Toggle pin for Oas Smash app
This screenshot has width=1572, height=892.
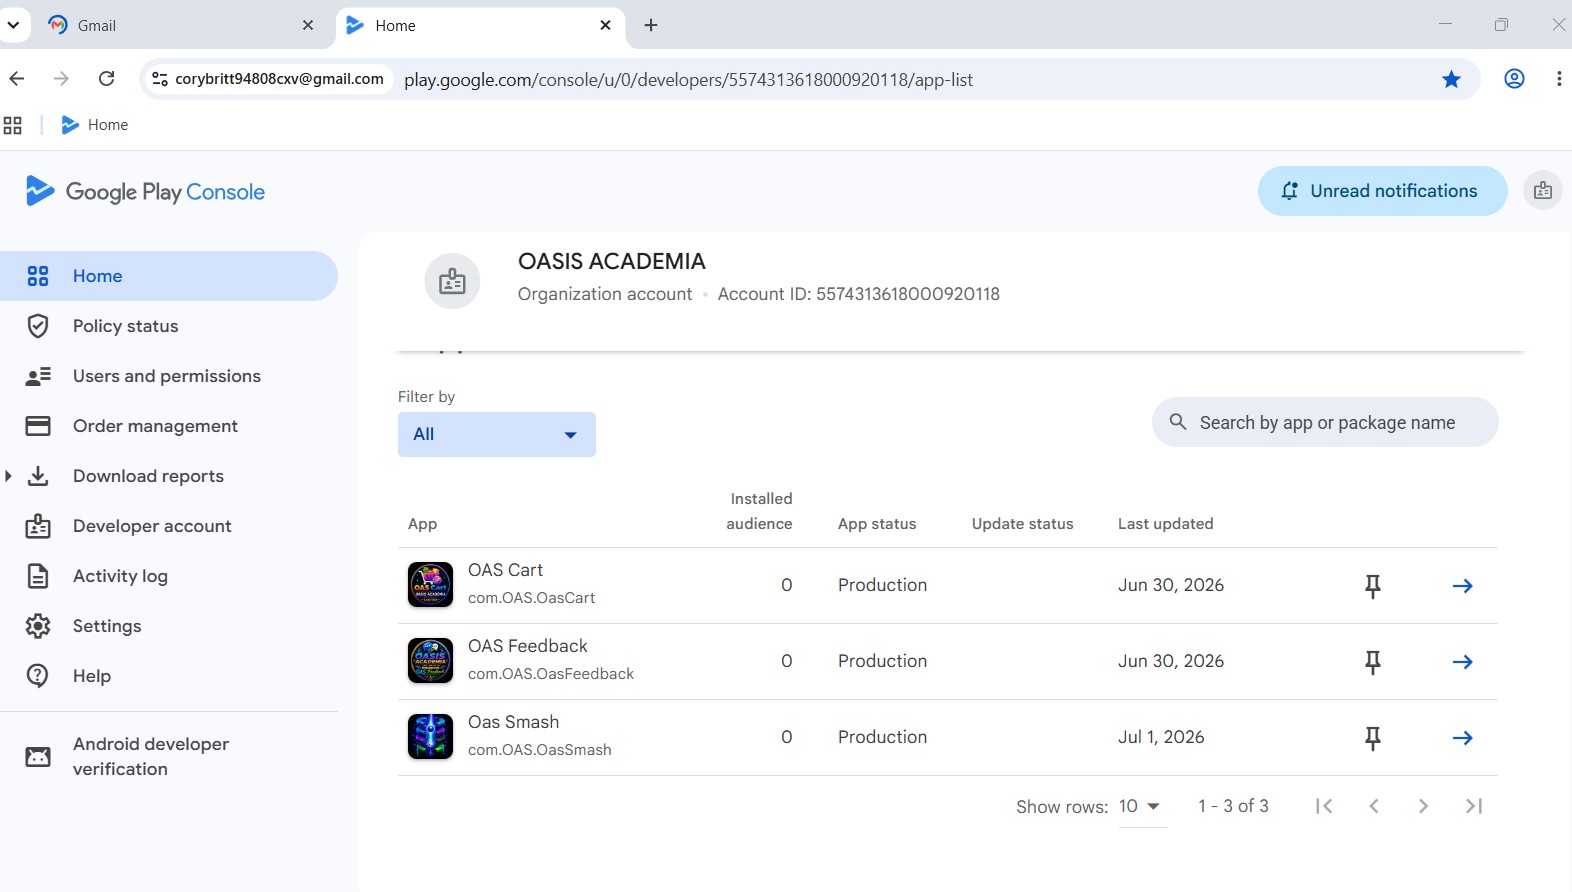click(1373, 738)
